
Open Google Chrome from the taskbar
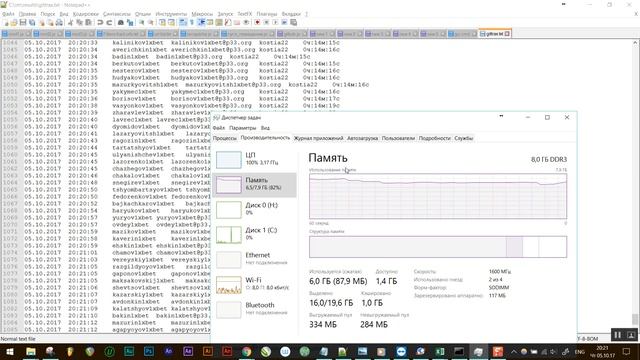[246, 351]
